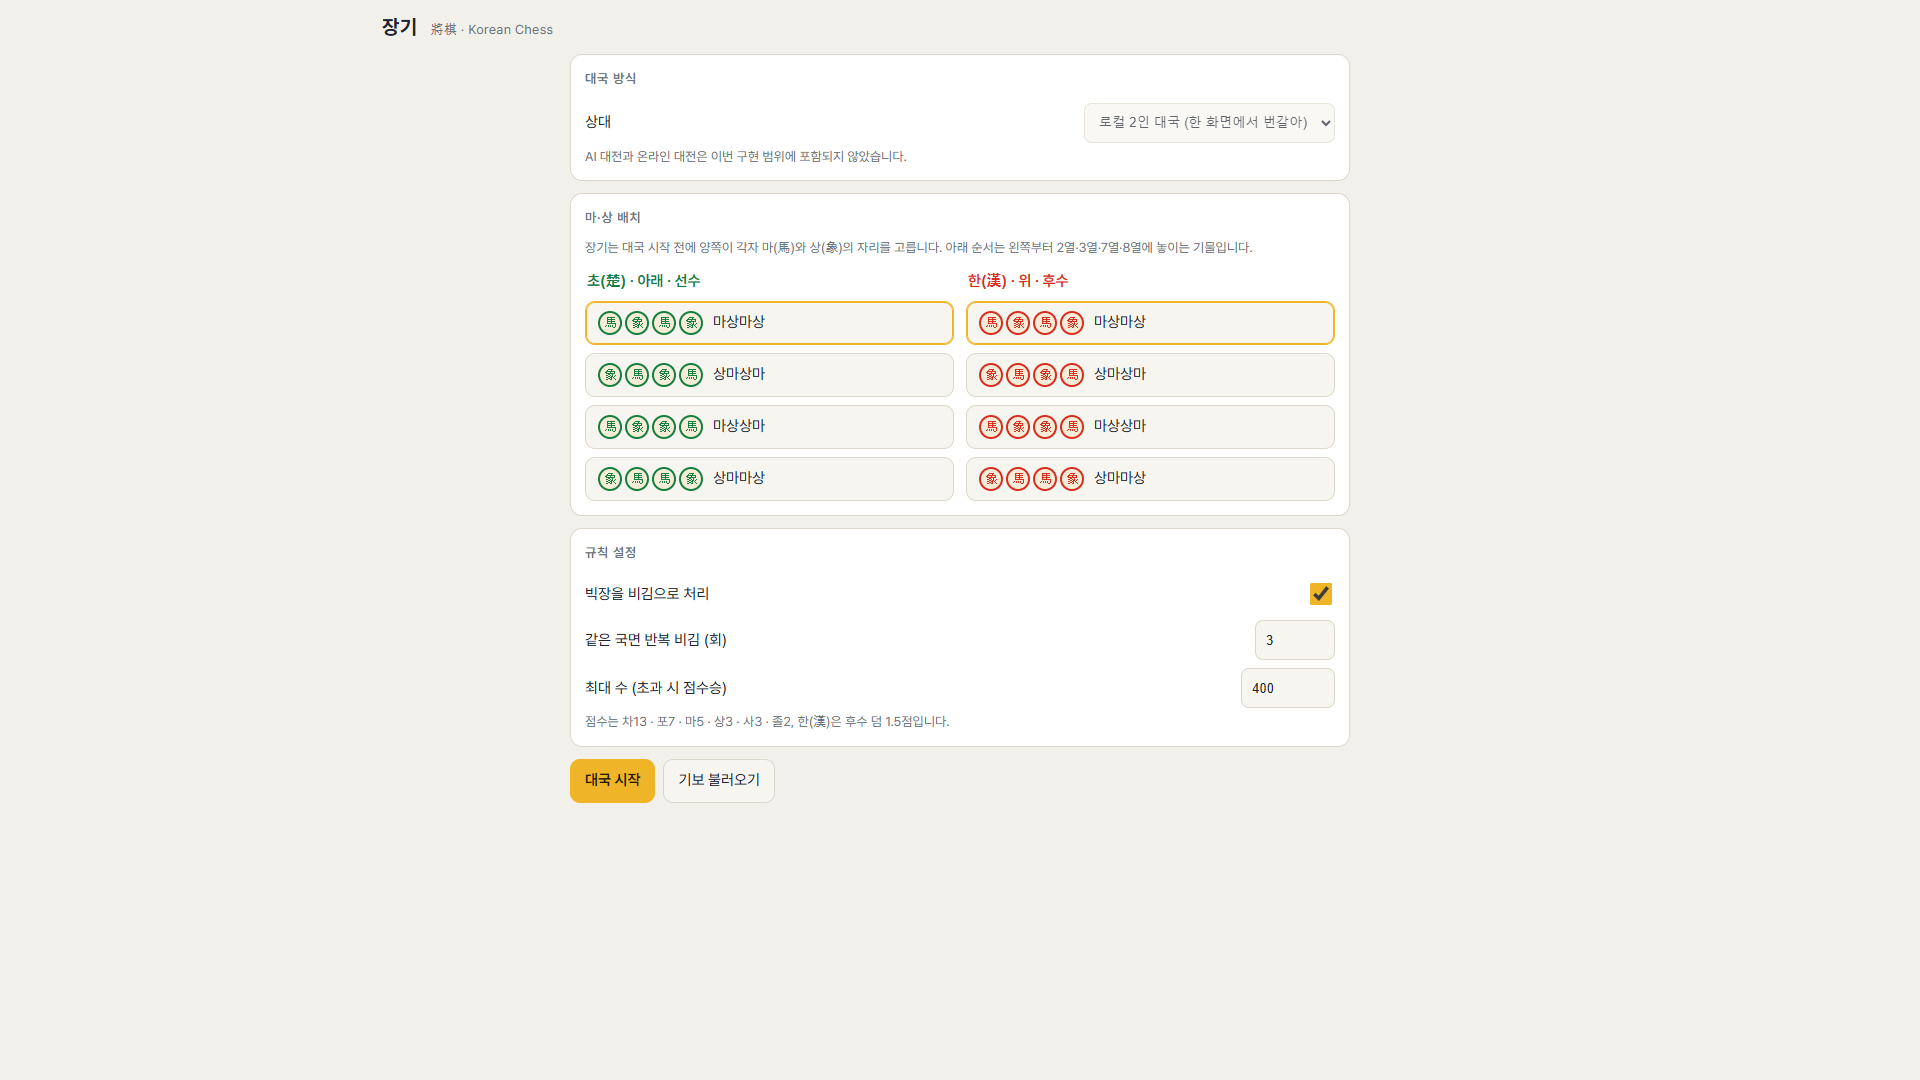Click first green 馬 icon in Cho 마상마상 row
This screenshot has height=1080, width=1920.
click(x=610, y=323)
